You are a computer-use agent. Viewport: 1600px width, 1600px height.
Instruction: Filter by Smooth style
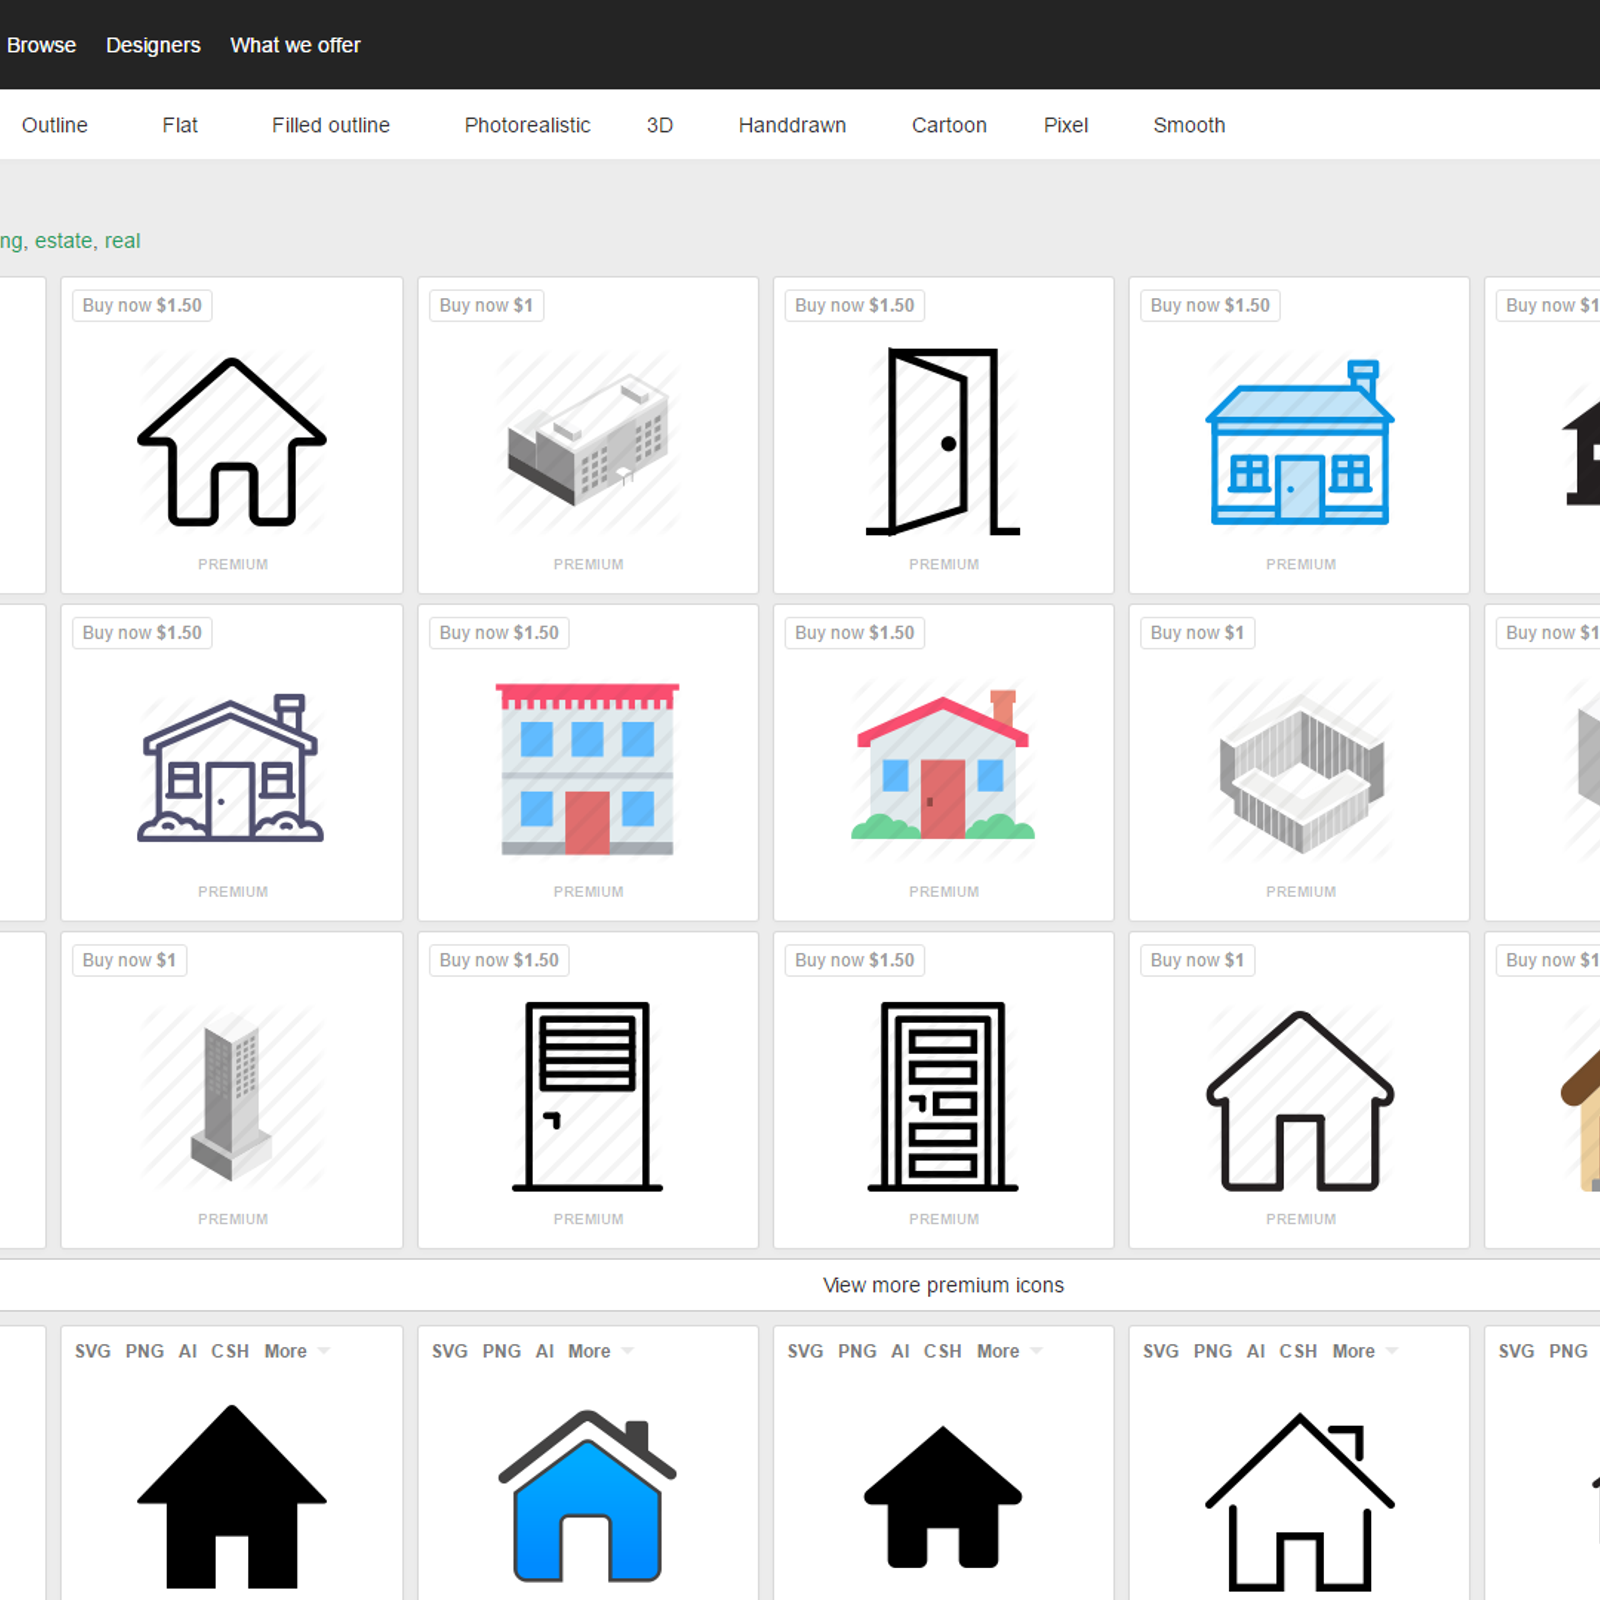click(x=1189, y=125)
